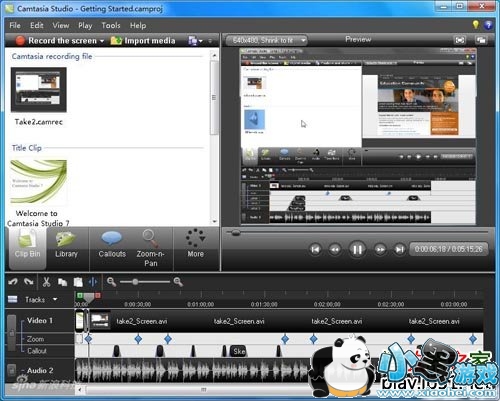The image size is (500, 401).
Task: Click the 0:00:06;18 / 0:05:15;26 time display
Action: (x=448, y=249)
